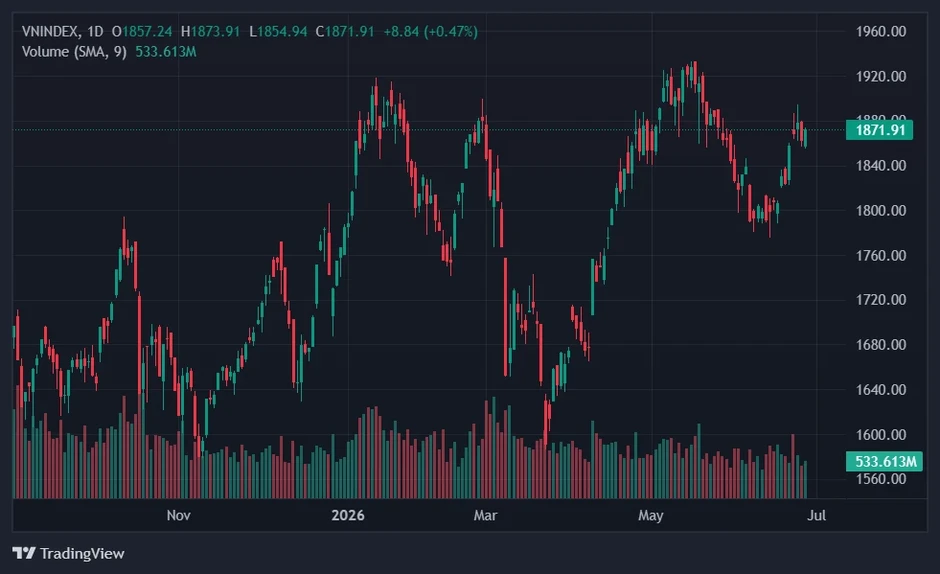Click the 1920.00 price axis label
940x574 pixels.
click(881, 76)
